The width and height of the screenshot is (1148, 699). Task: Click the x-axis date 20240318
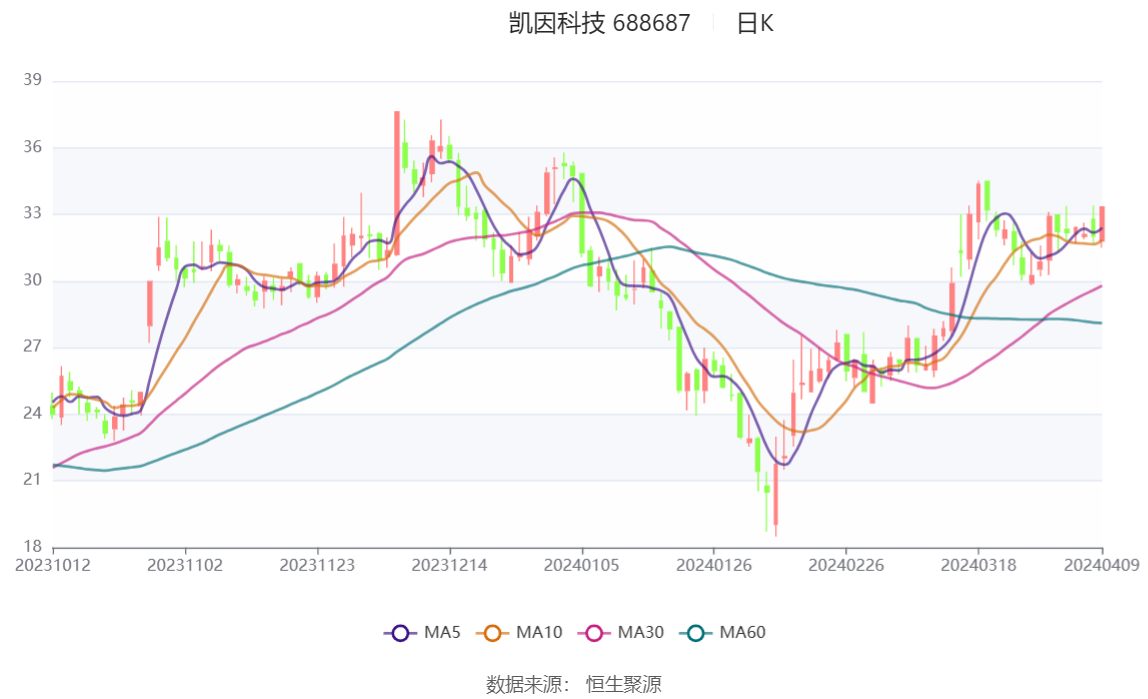coord(978,566)
